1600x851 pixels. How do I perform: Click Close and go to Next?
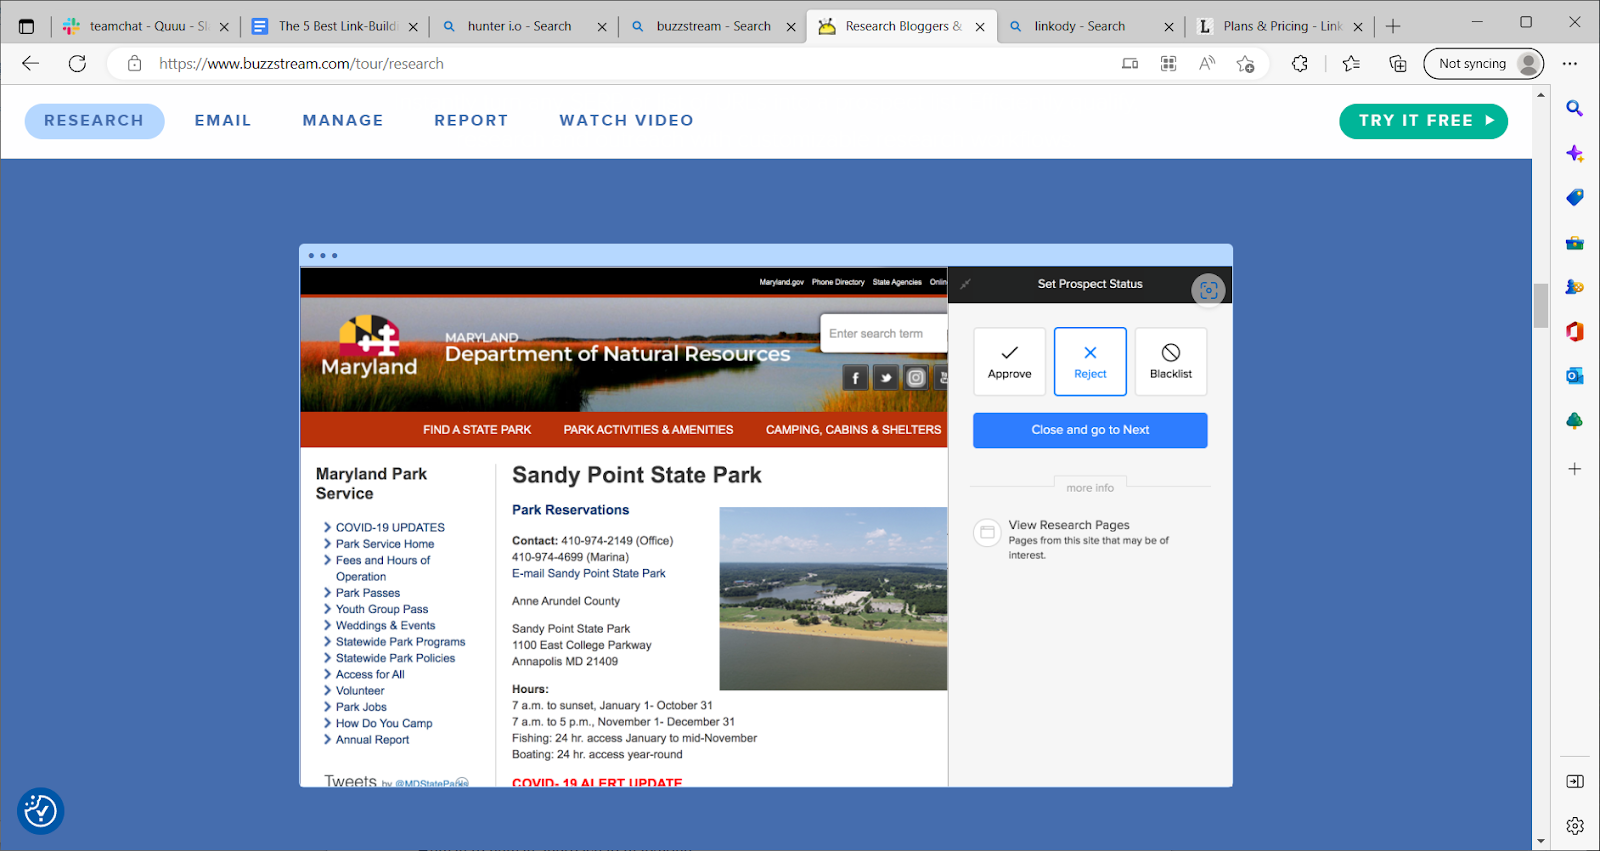click(1090, 430)
